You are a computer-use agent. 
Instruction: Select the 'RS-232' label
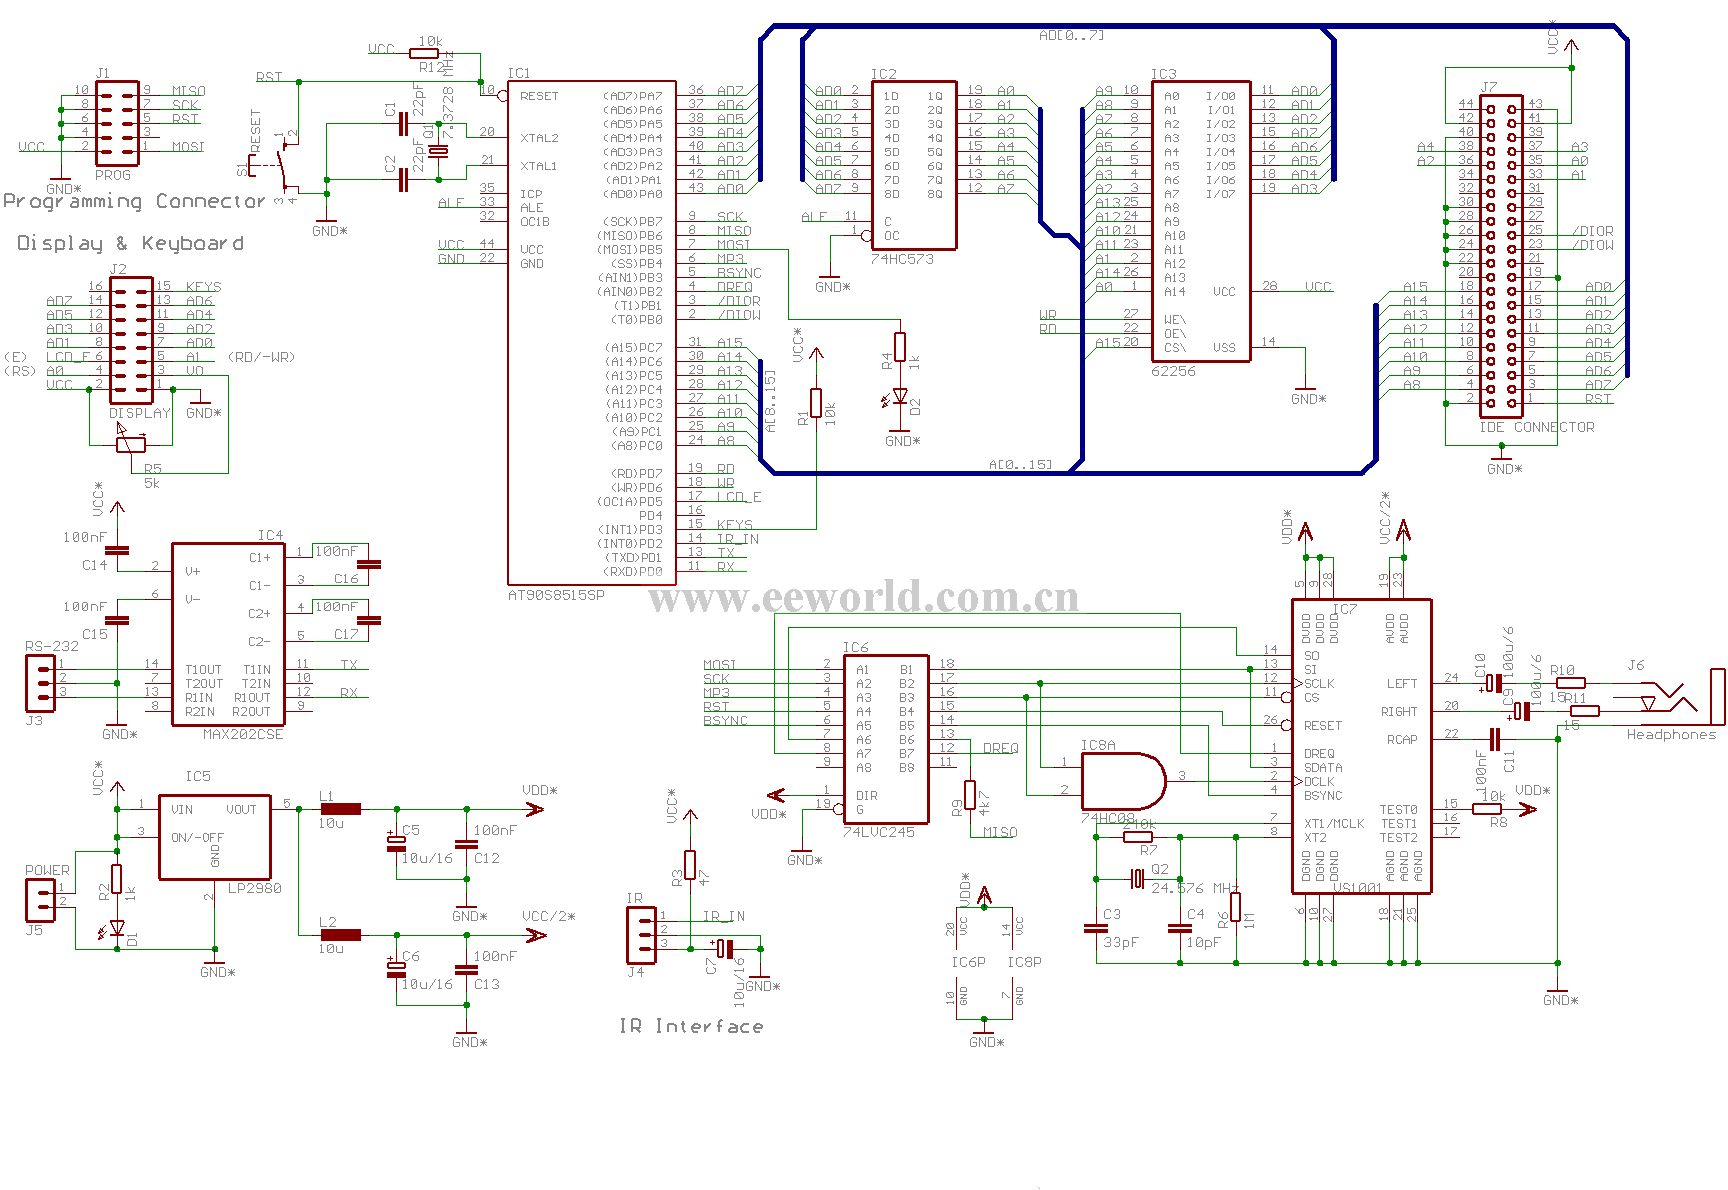tap(52, 646)
